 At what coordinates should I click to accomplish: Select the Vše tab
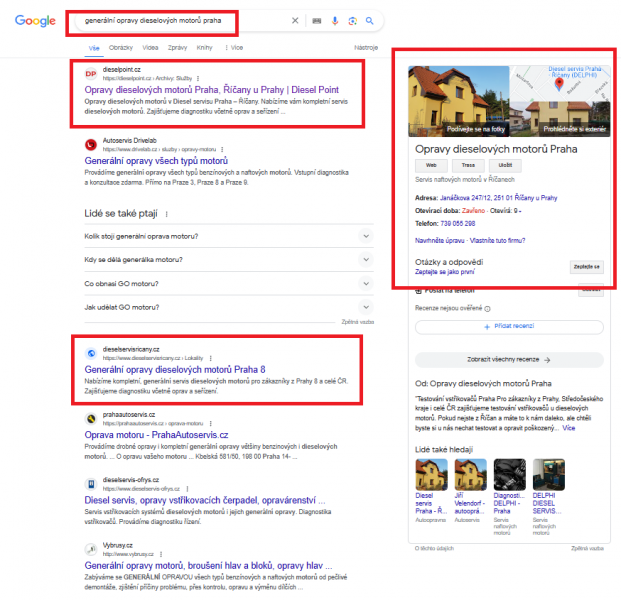click(94, 48)
